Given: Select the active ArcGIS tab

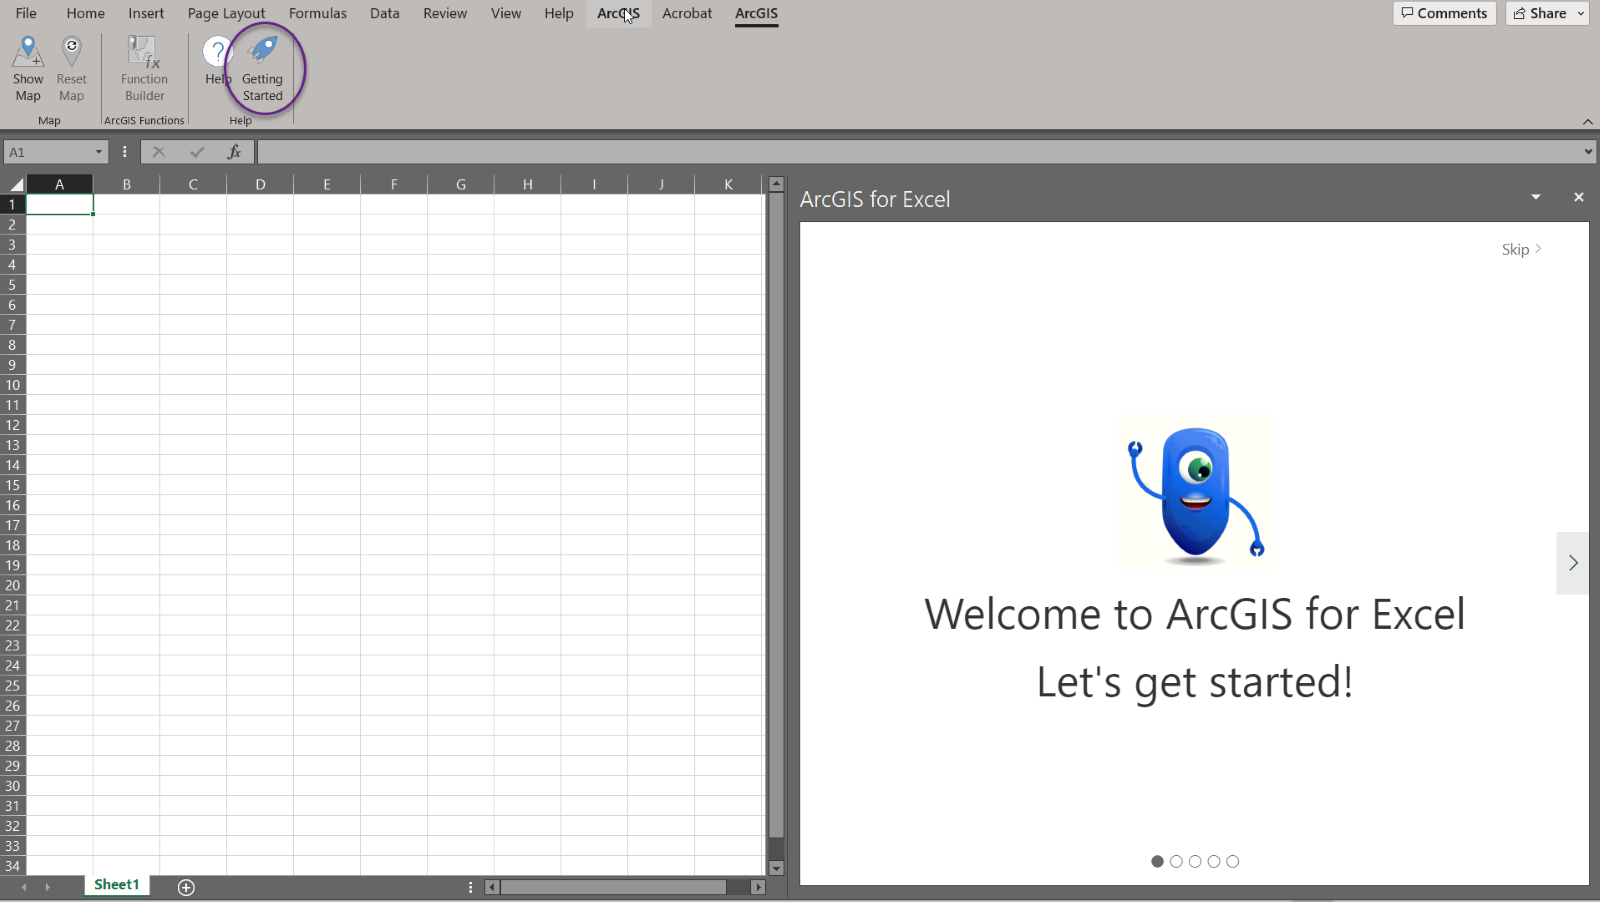Looking at the screenshot, I should [756, 13].
